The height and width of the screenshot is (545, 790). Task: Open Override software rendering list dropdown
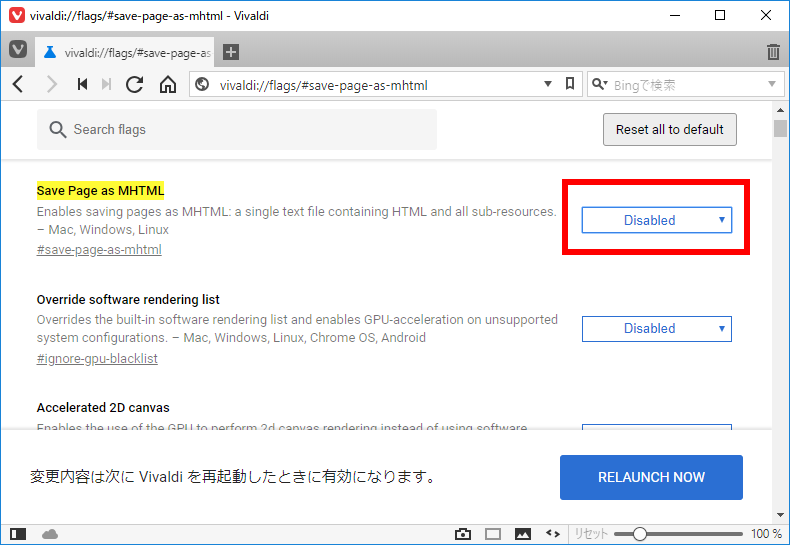[656, 329]
